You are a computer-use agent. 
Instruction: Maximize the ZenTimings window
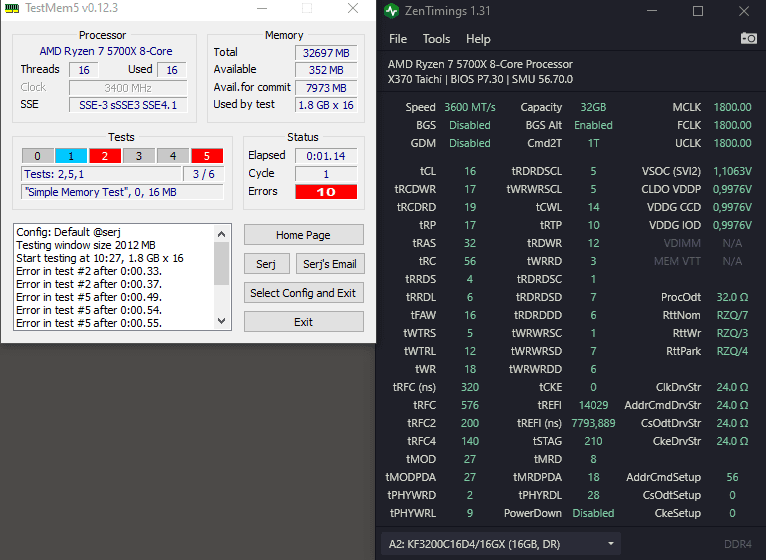click(698, 11)
